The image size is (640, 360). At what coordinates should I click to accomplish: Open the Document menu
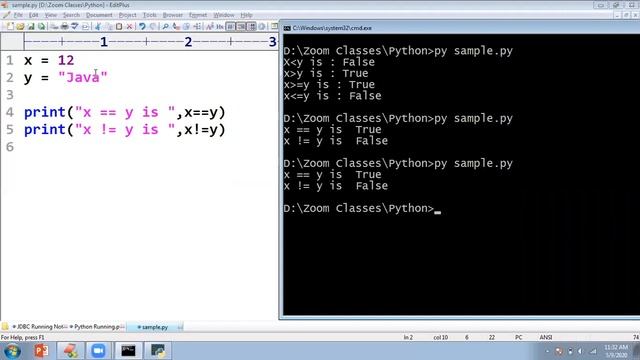click(99, 15)
